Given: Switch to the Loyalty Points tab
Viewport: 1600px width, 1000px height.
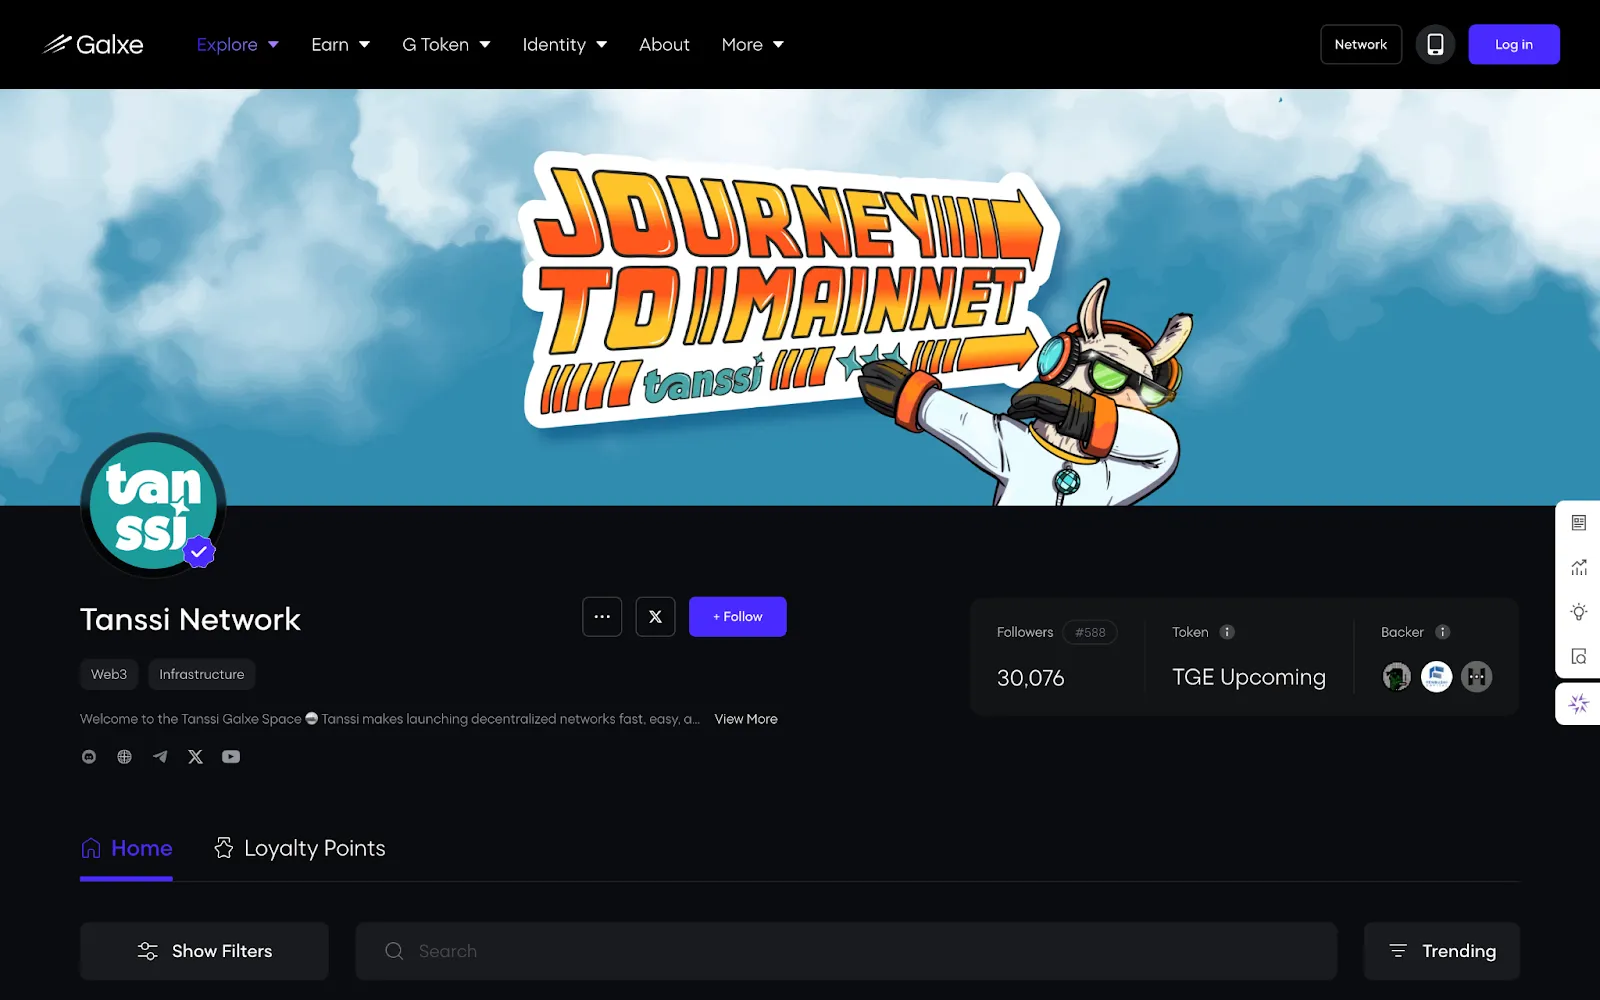Looking at the screenshot, I should click(300, 849).
